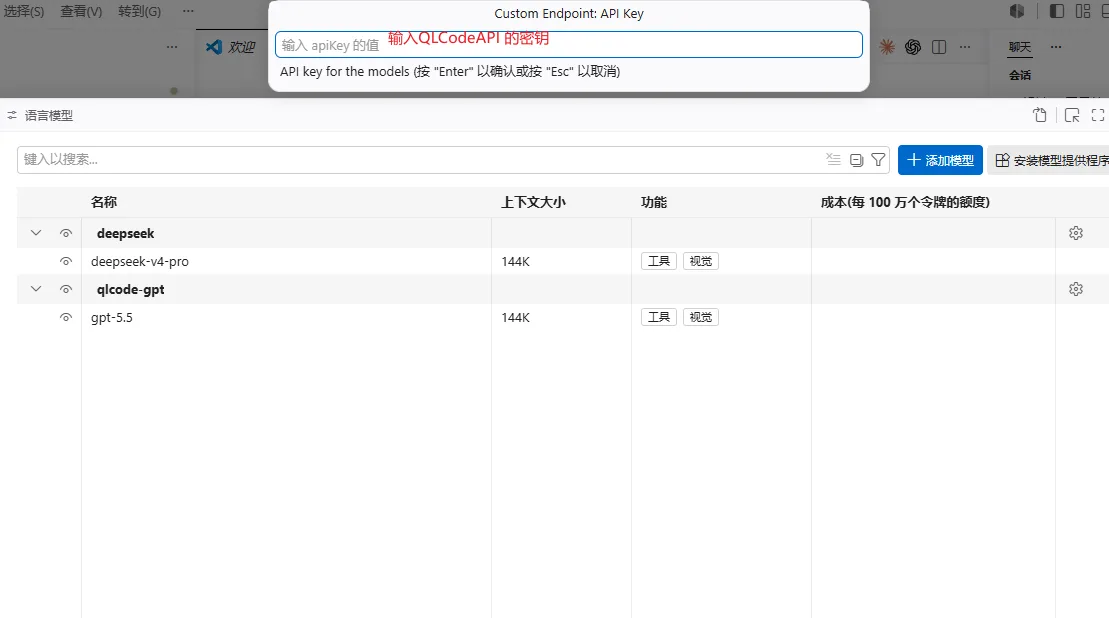Open the 转到(G) menu

139,11
